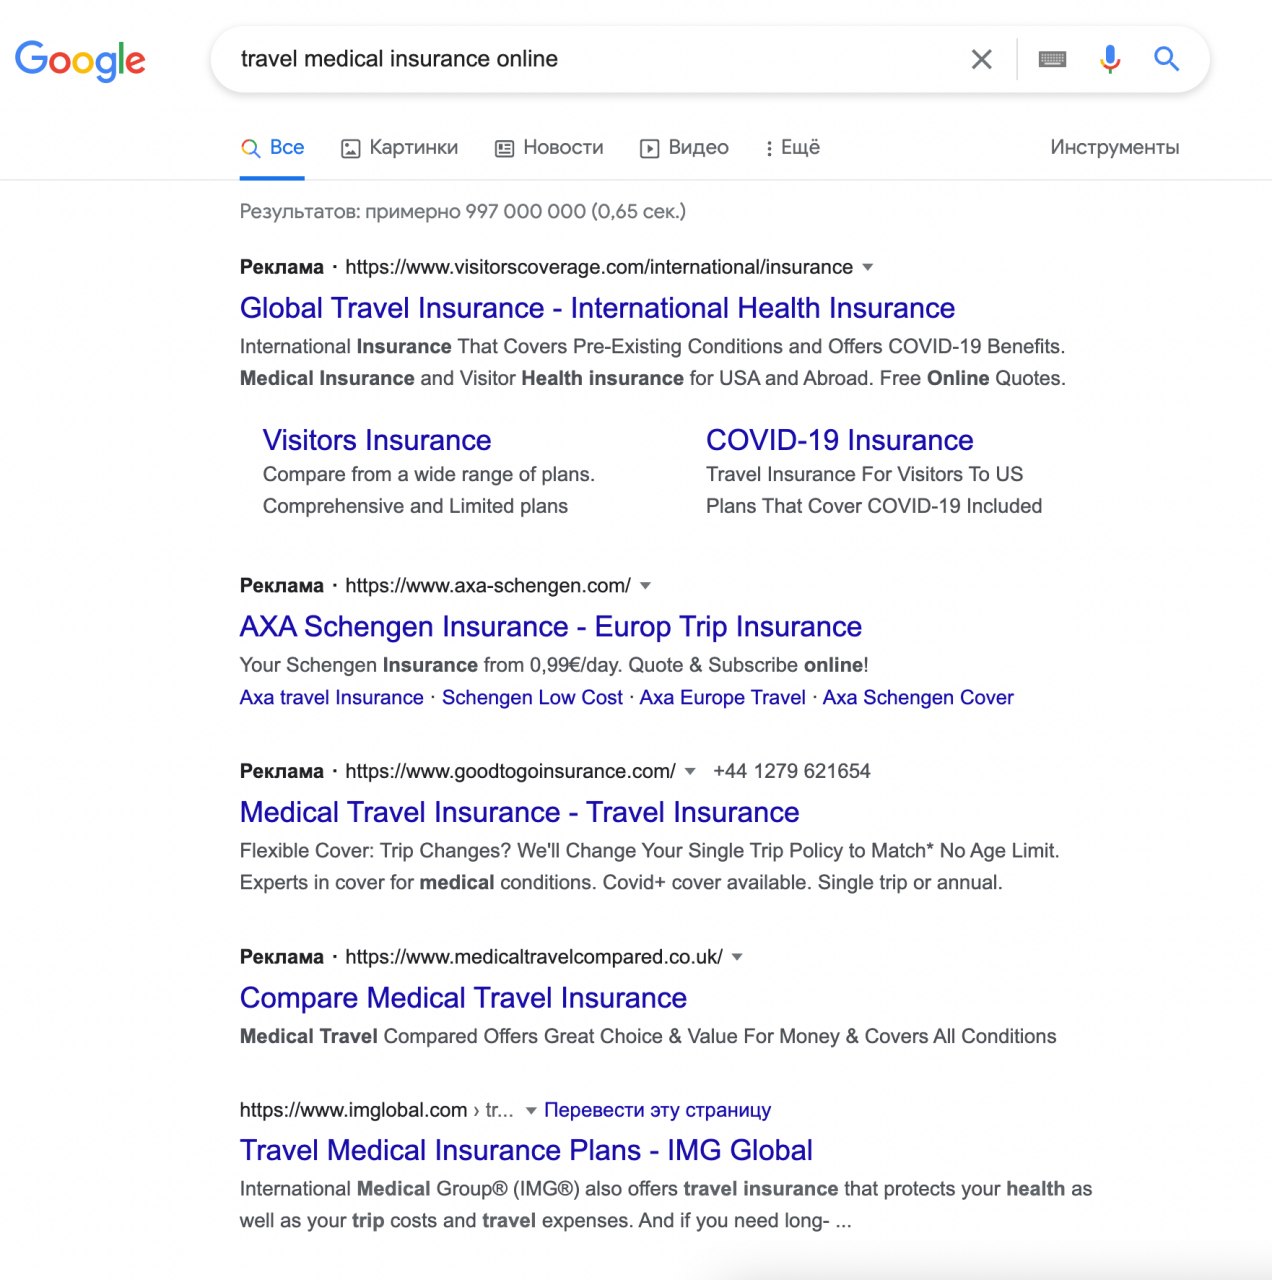Open the on-screen keyboard icon
This screenshot has width=1272, height=1280.
click(1052, 60)
